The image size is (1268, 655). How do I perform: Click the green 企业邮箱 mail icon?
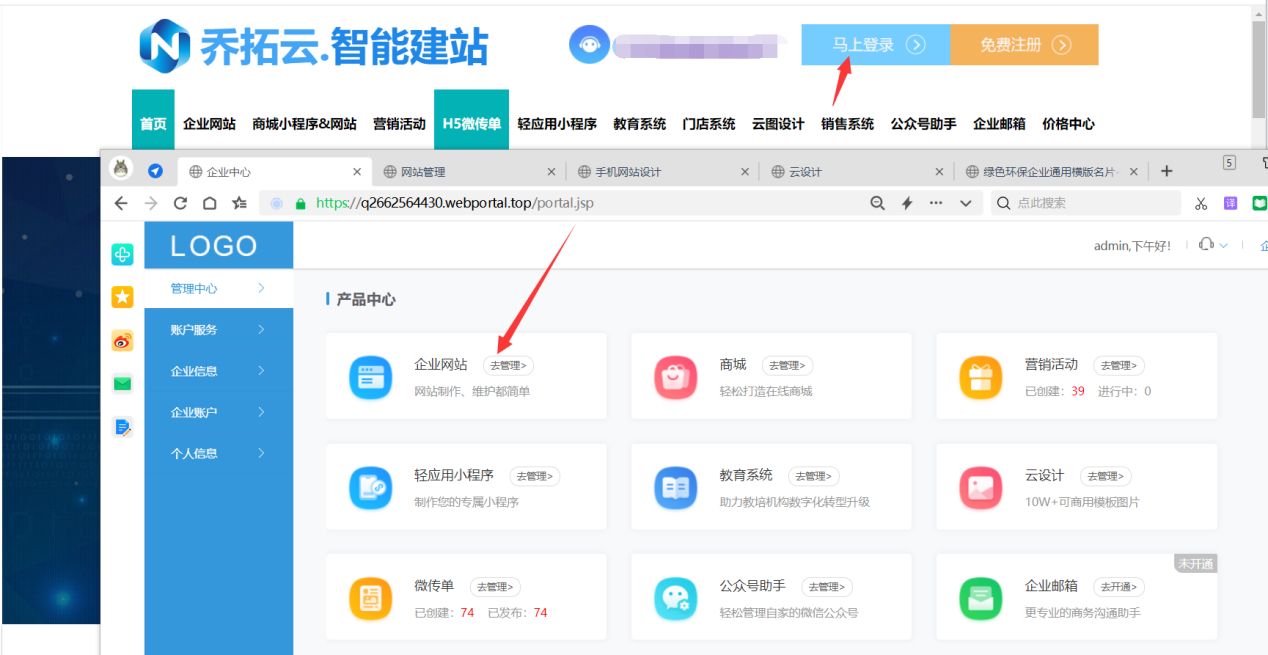979,596
